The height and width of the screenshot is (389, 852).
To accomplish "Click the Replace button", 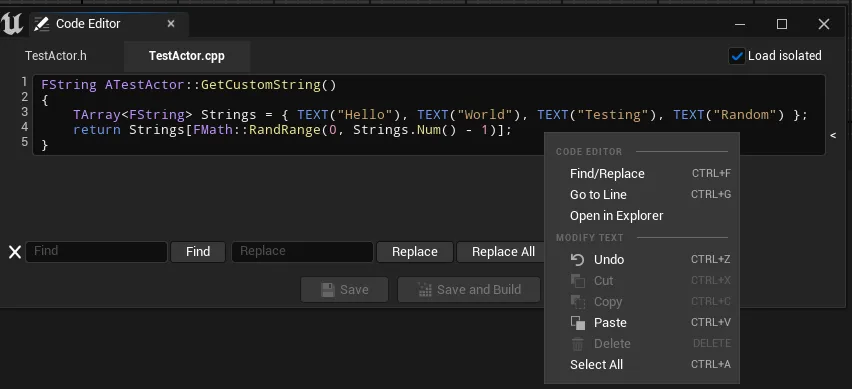I will tap(415, 252).
